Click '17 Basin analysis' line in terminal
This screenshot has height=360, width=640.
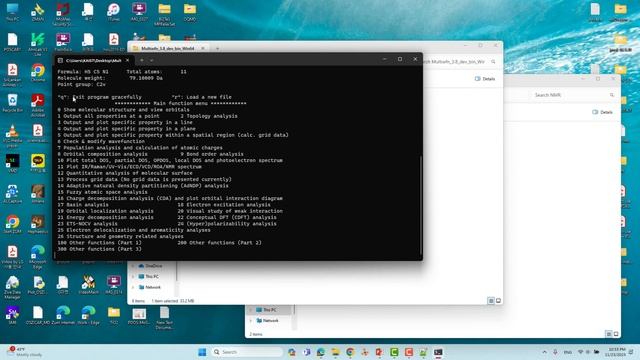[x=83, y=205]
